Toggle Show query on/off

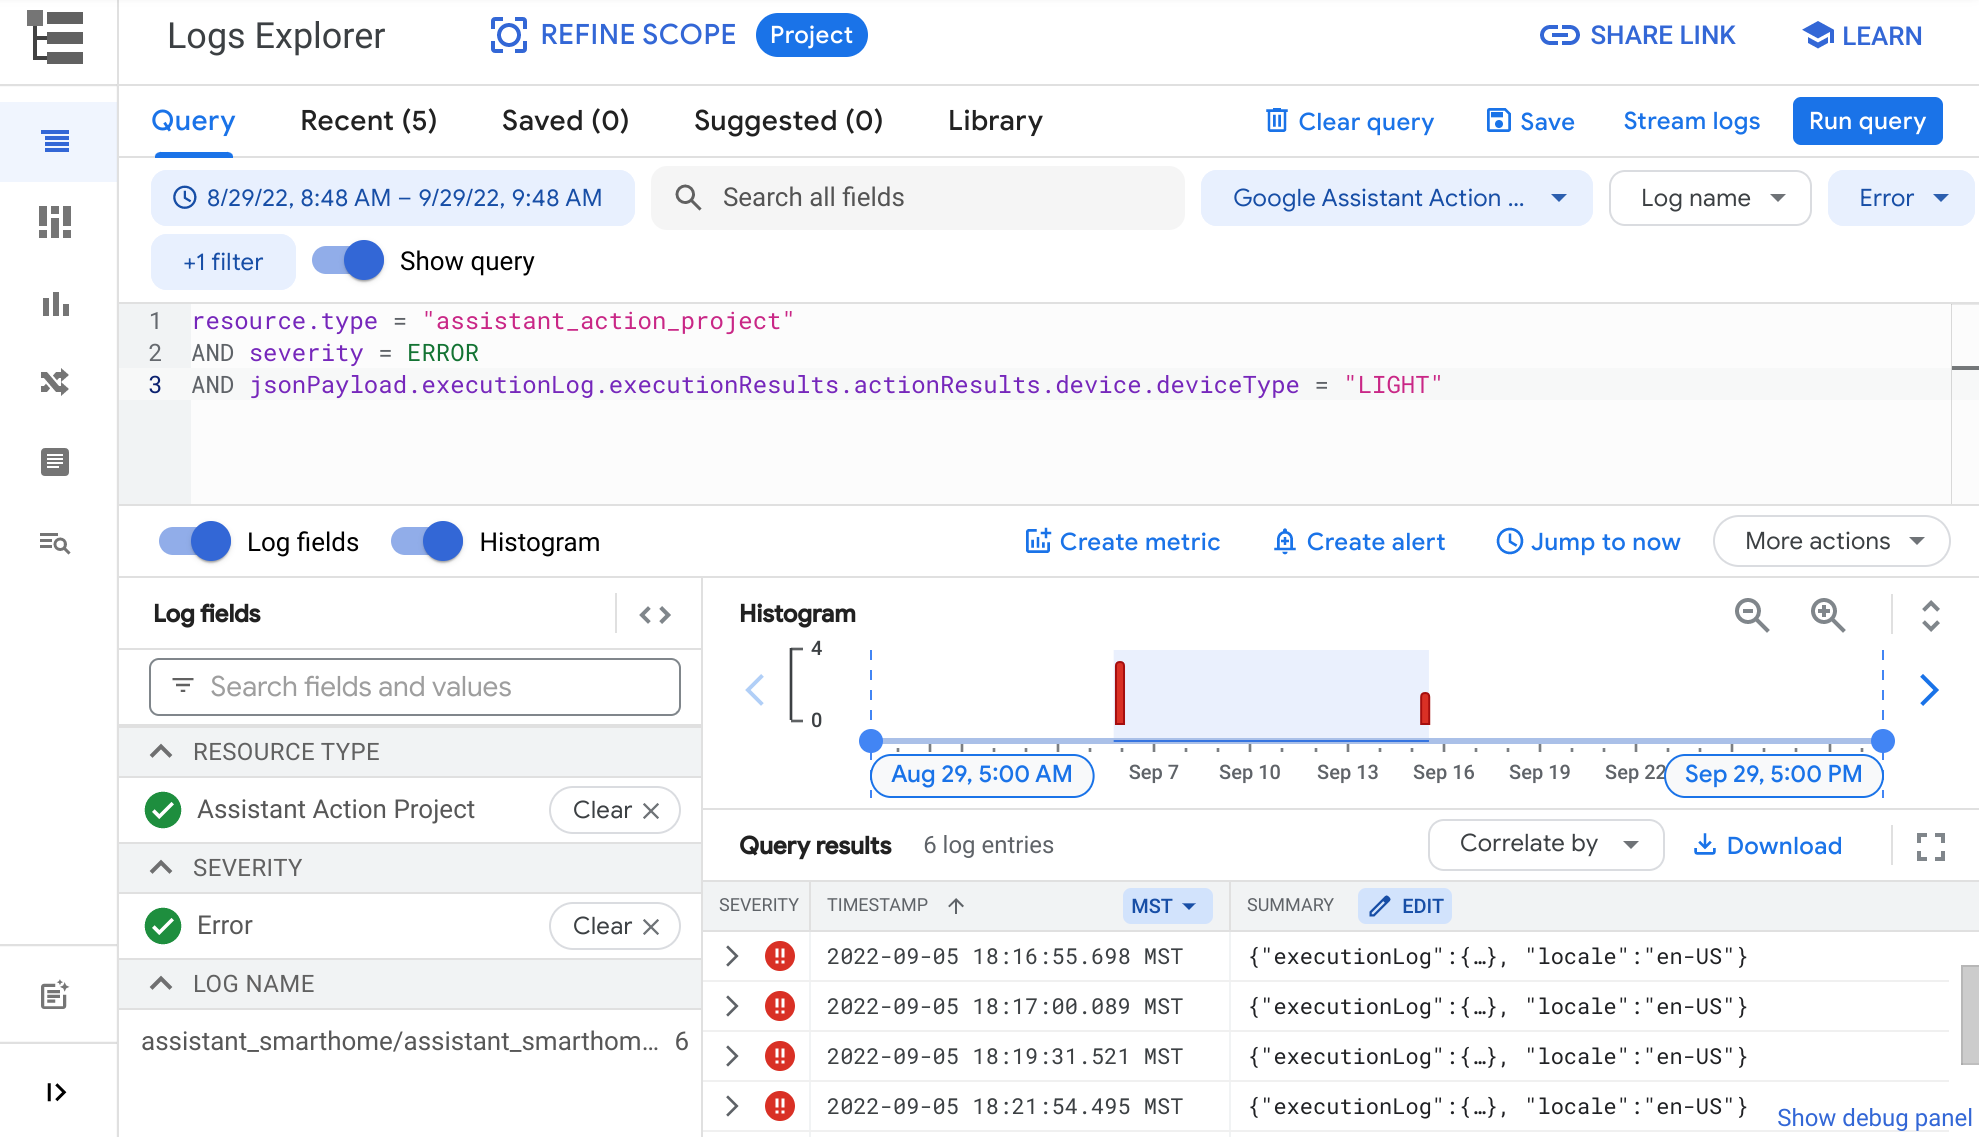point(349,261)
